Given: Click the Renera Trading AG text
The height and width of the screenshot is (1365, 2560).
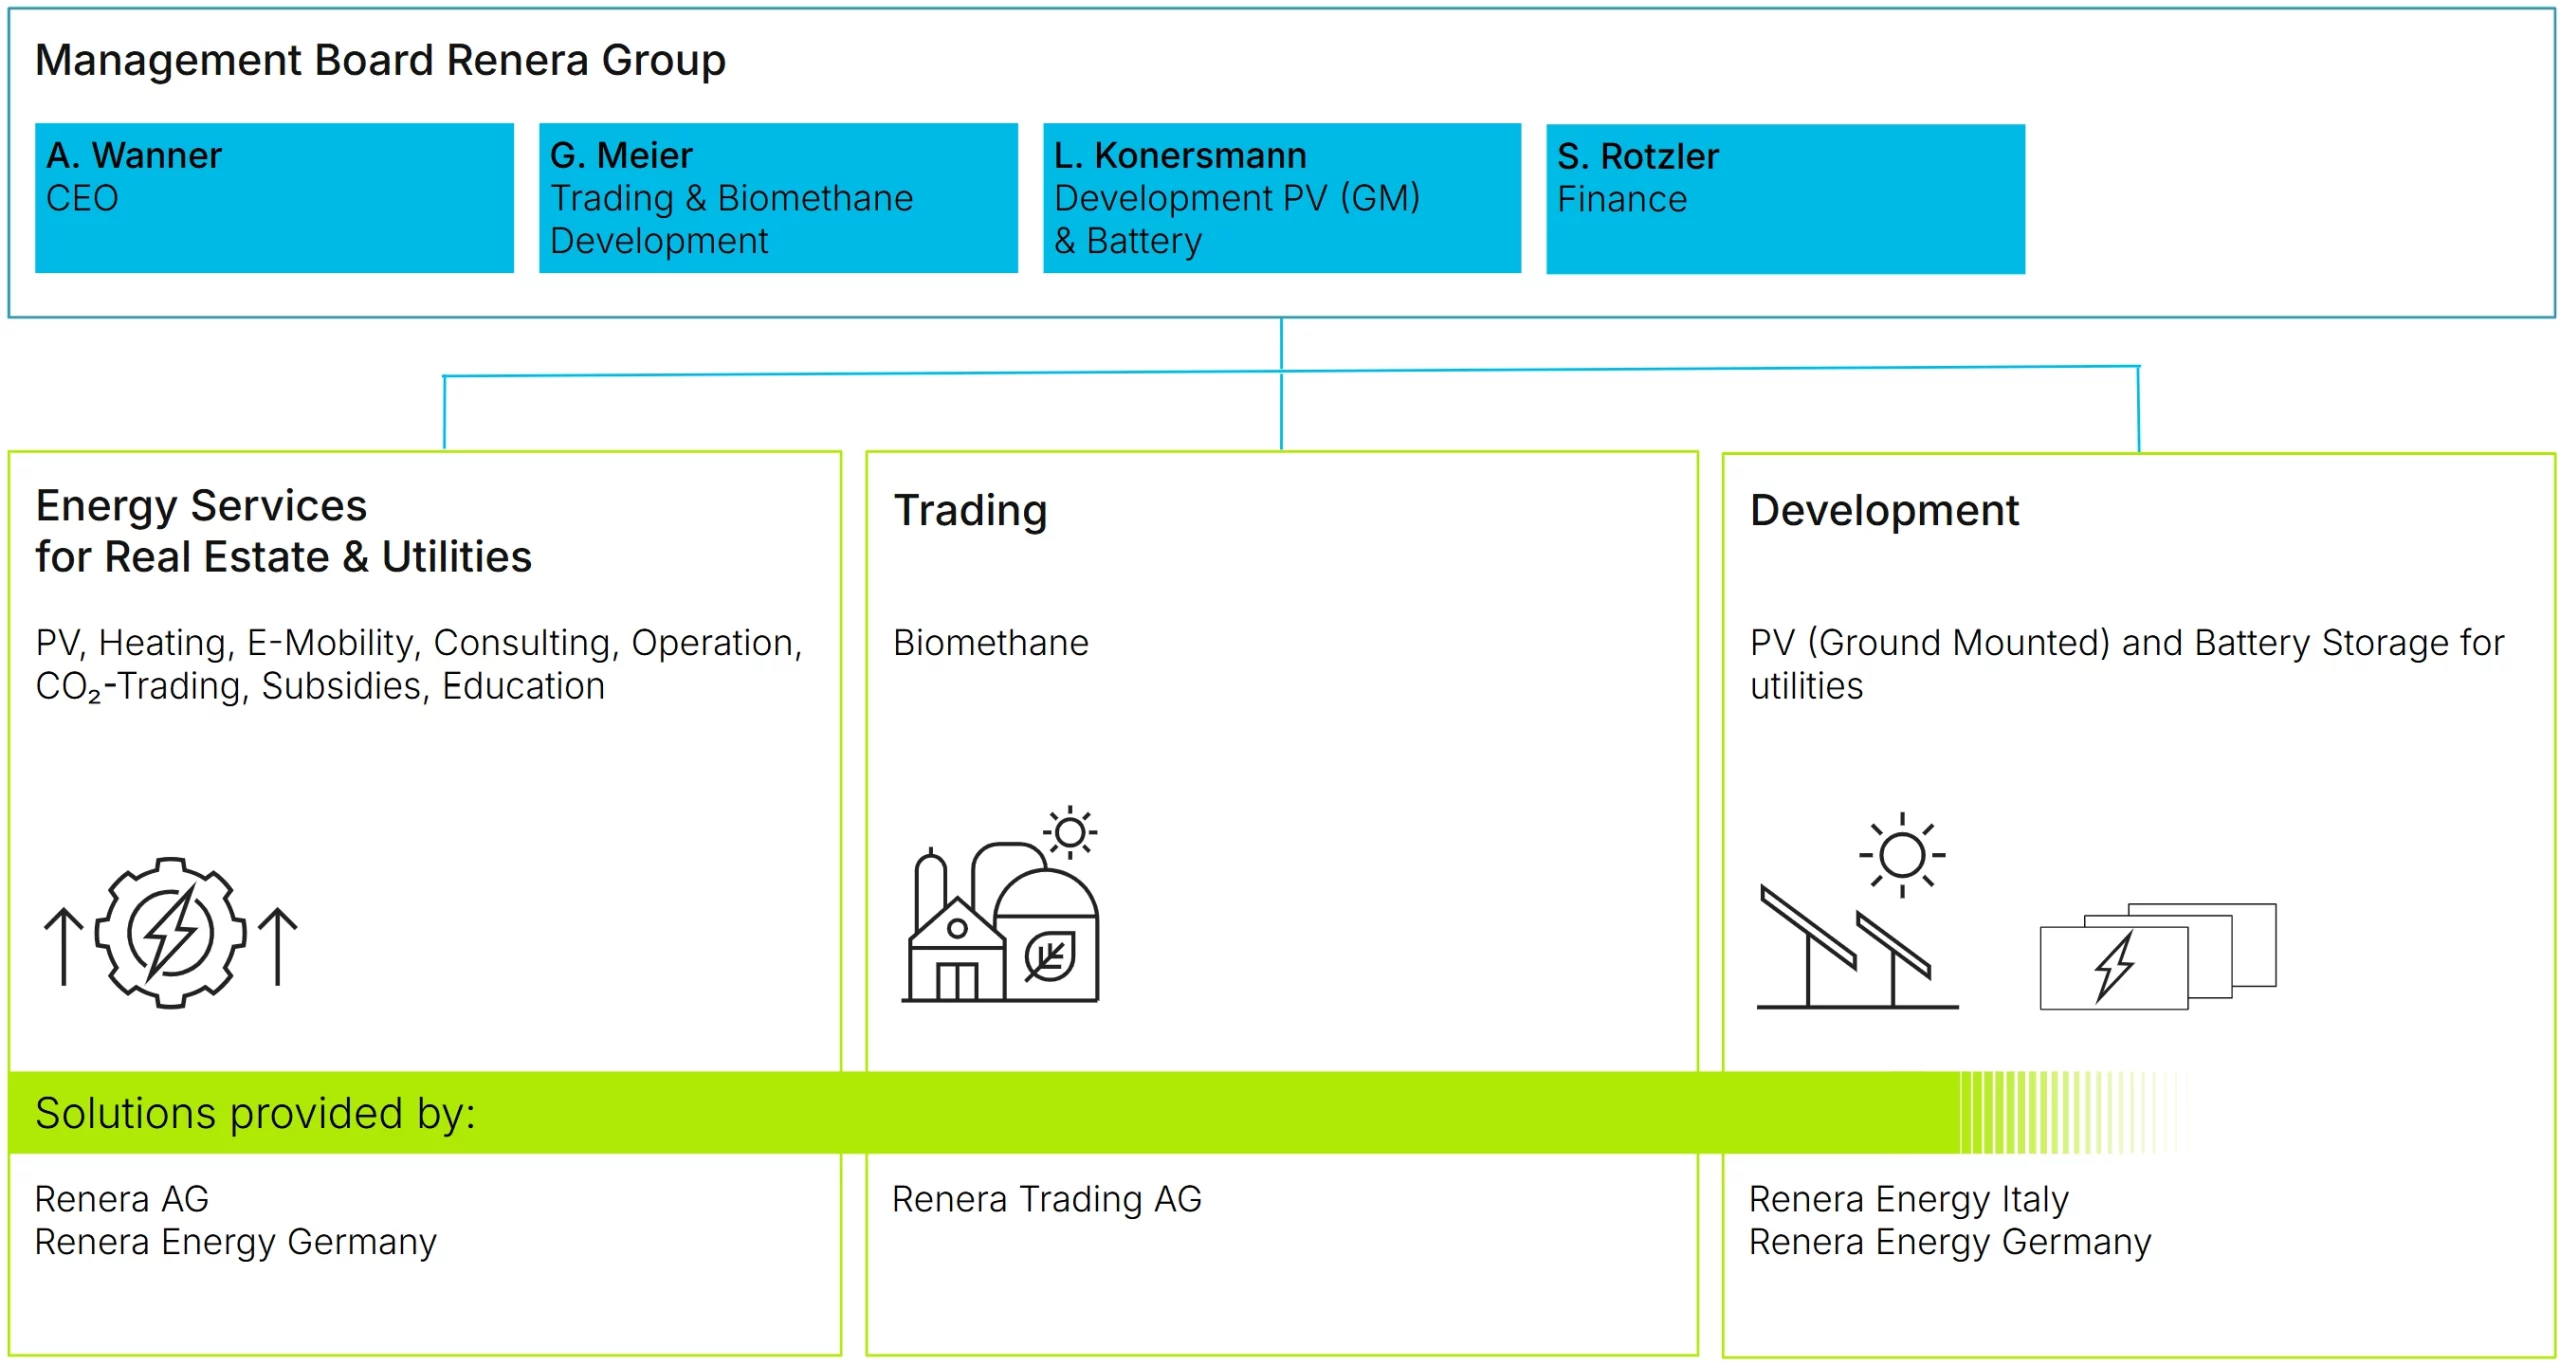Looking at the screenshot, I should point(1046,1198).
